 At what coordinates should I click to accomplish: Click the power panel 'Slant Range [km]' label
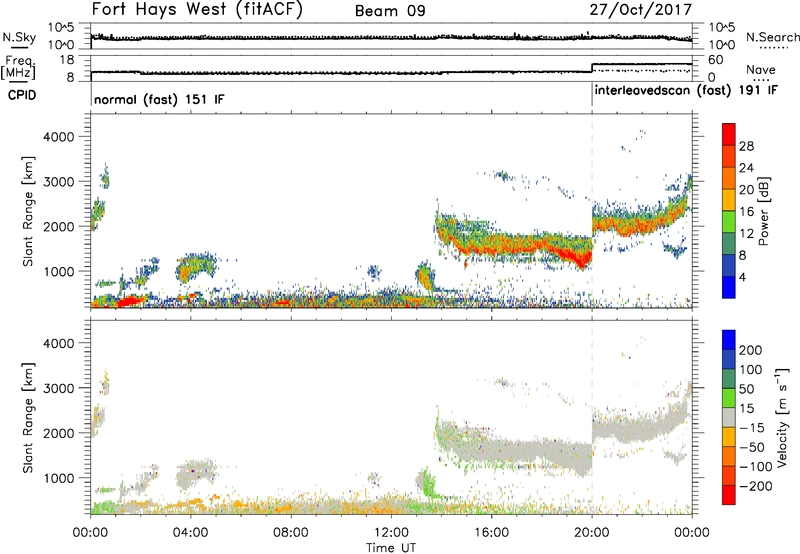pos(28,211)
